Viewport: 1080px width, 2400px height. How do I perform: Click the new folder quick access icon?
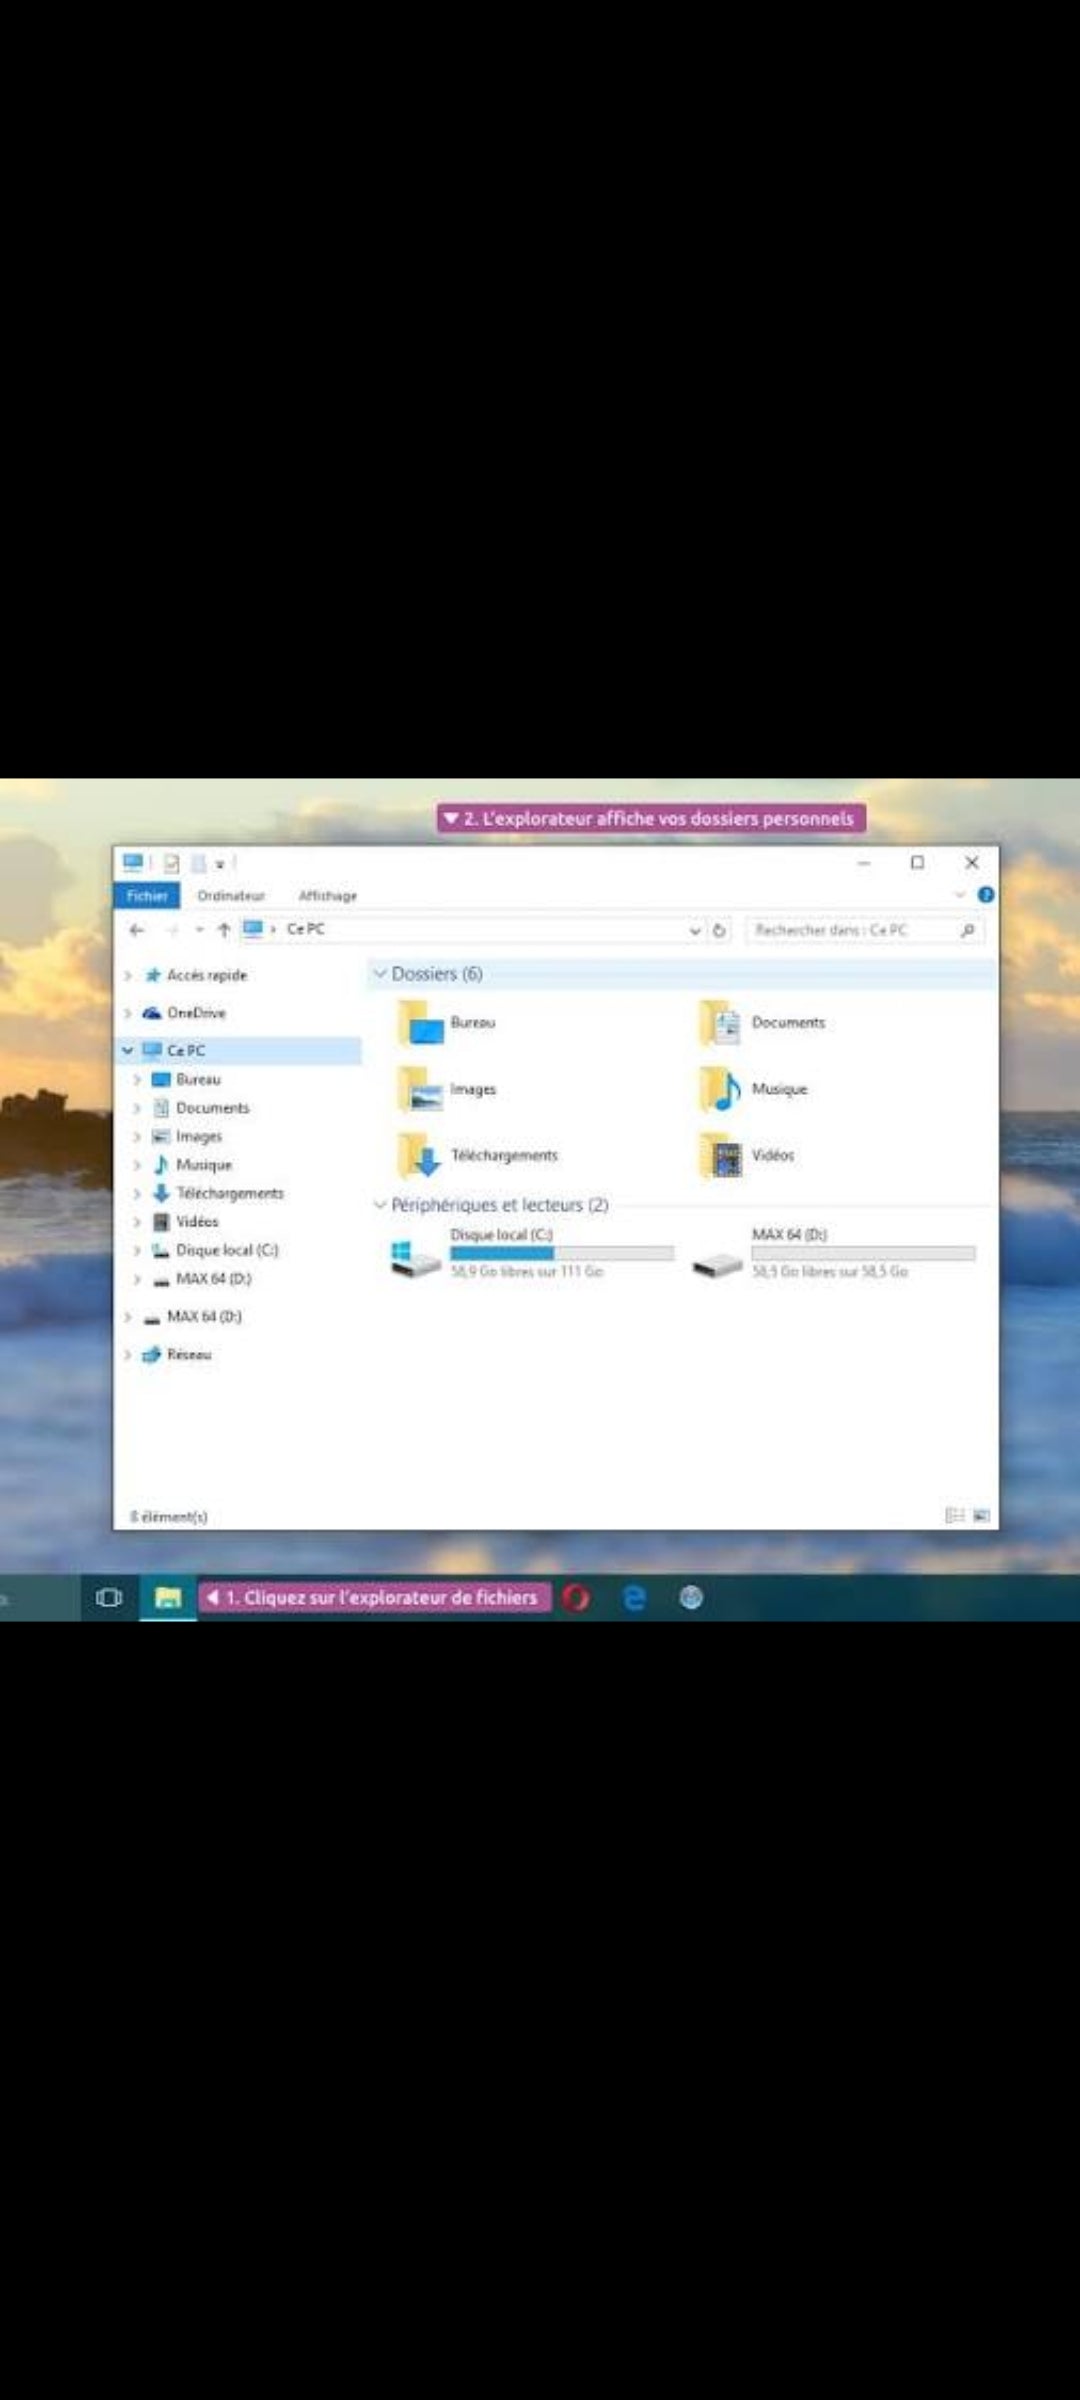coord(199,863)
